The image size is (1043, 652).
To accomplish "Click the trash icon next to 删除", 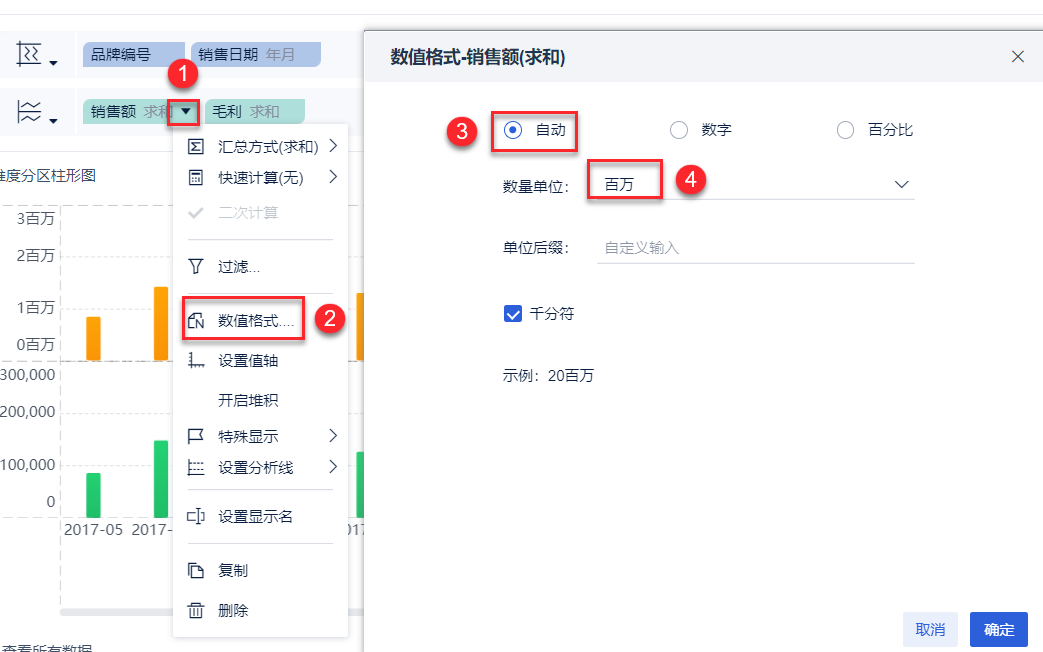I will coord(197,610).
